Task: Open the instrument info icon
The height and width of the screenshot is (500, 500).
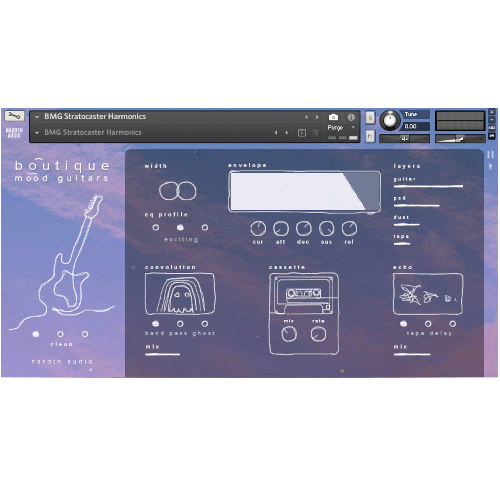Action: [x=351, y=117]
